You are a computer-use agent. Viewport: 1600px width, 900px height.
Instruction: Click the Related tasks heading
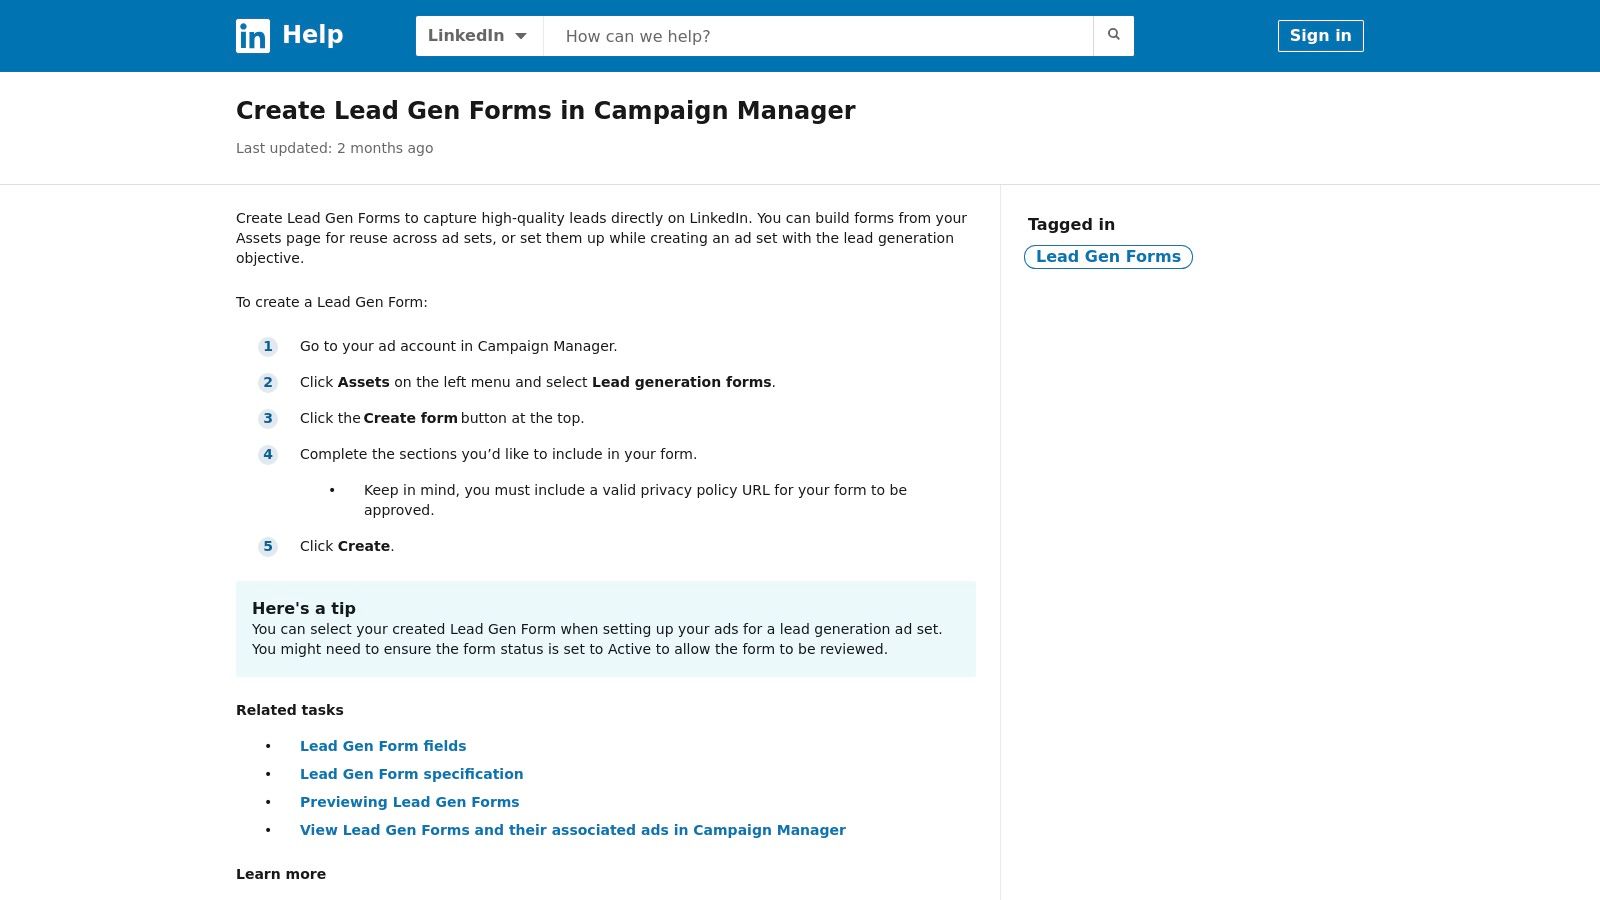(x=289, y=710)
